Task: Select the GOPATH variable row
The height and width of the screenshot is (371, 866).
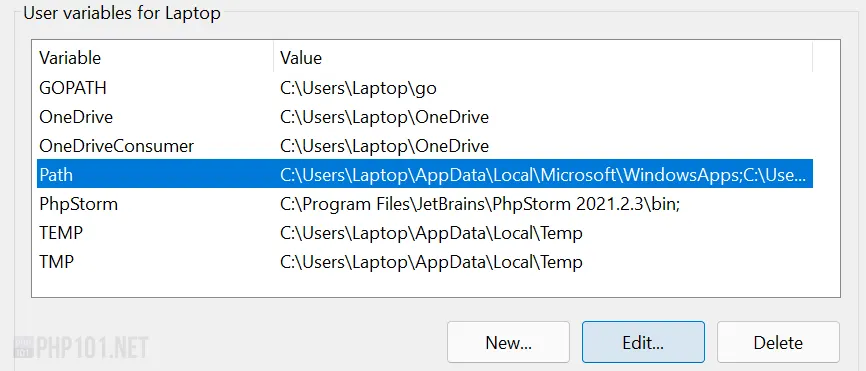Action: click(x=425, y=88)
